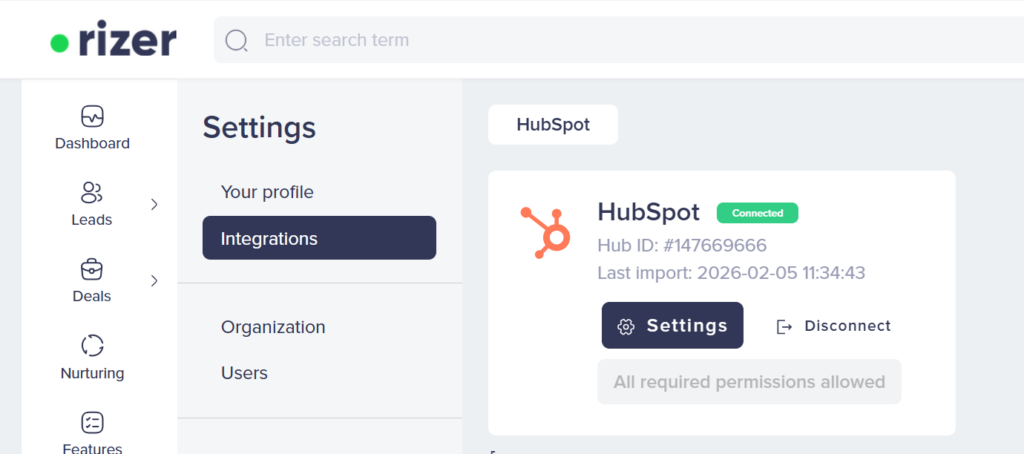Image resolution: width=1024 pixels, height=454 pixels.
Task: Click the search magnifier icon
Action: point(237,40)
